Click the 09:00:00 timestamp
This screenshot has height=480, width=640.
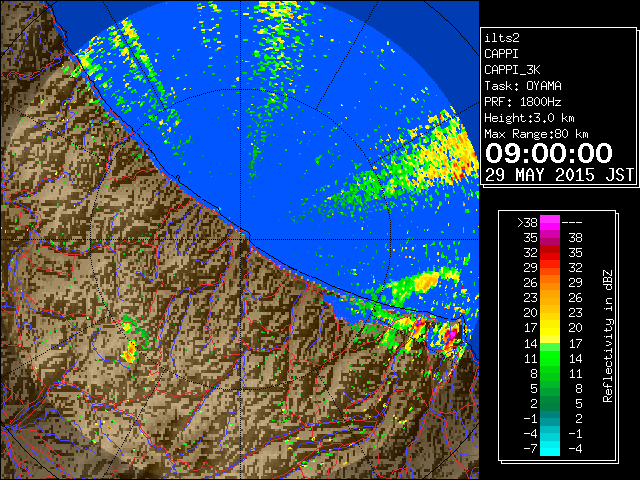549,153
